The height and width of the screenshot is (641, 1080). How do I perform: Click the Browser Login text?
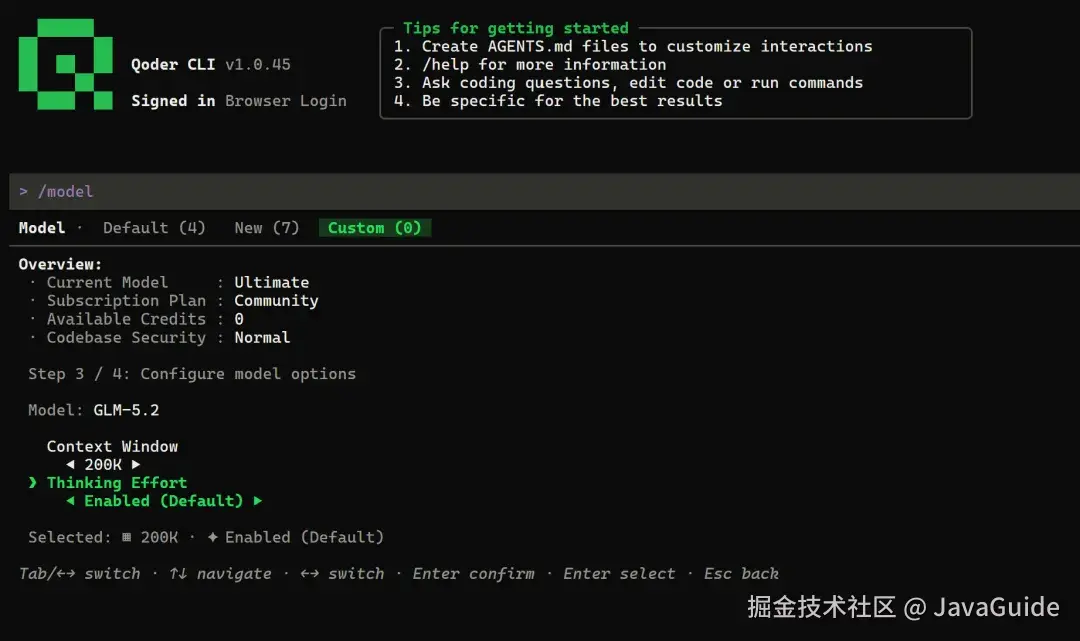click(285, 101)
